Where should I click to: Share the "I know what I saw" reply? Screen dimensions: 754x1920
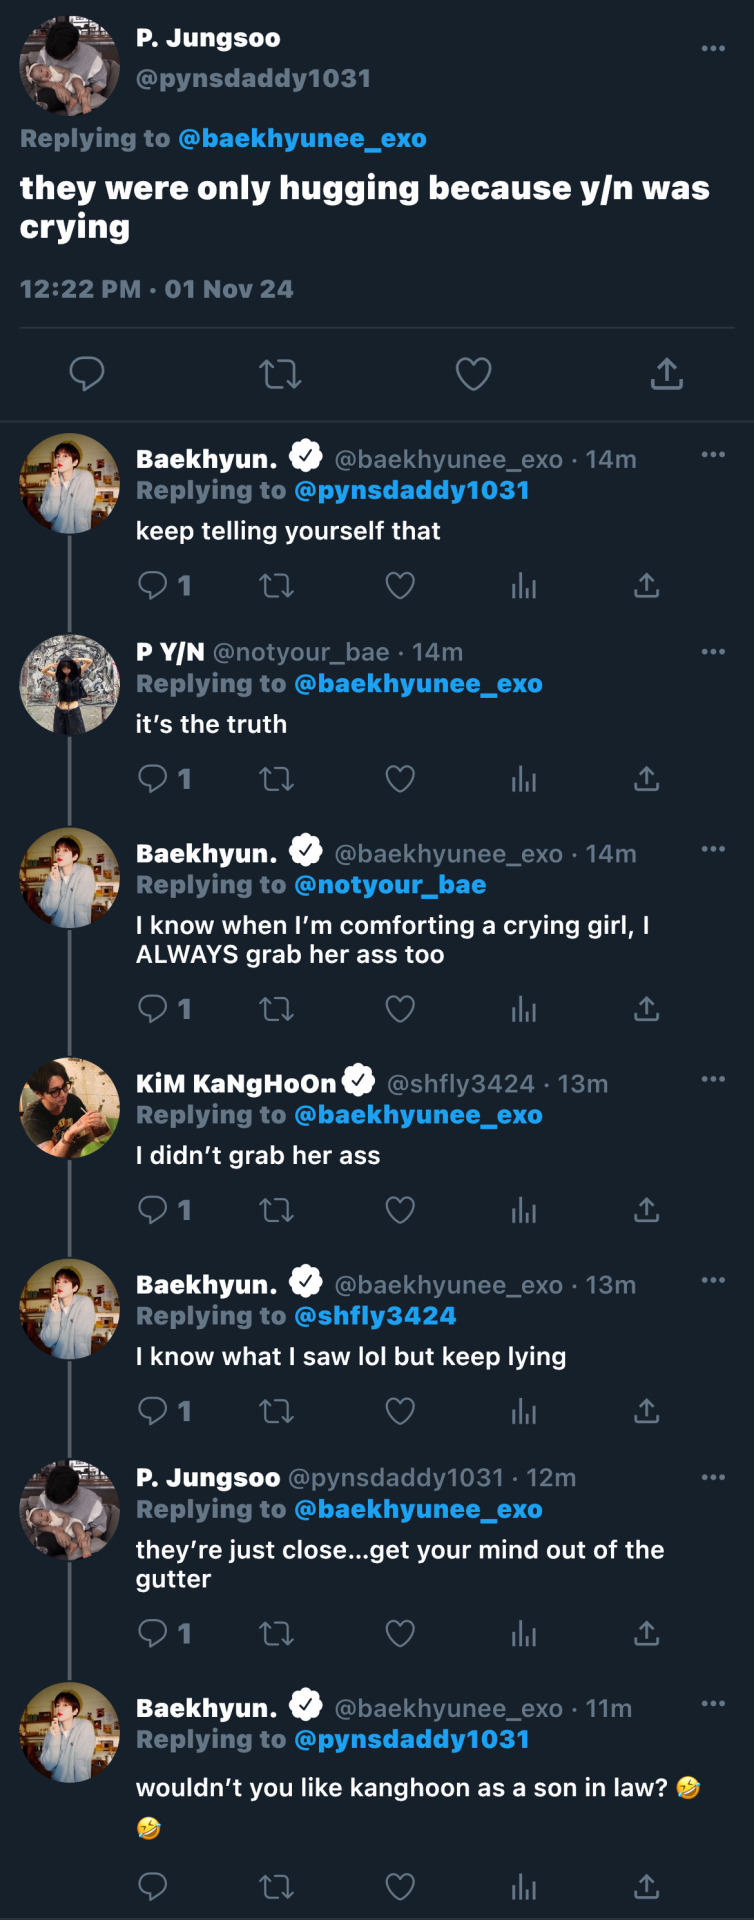point(647,1412)
